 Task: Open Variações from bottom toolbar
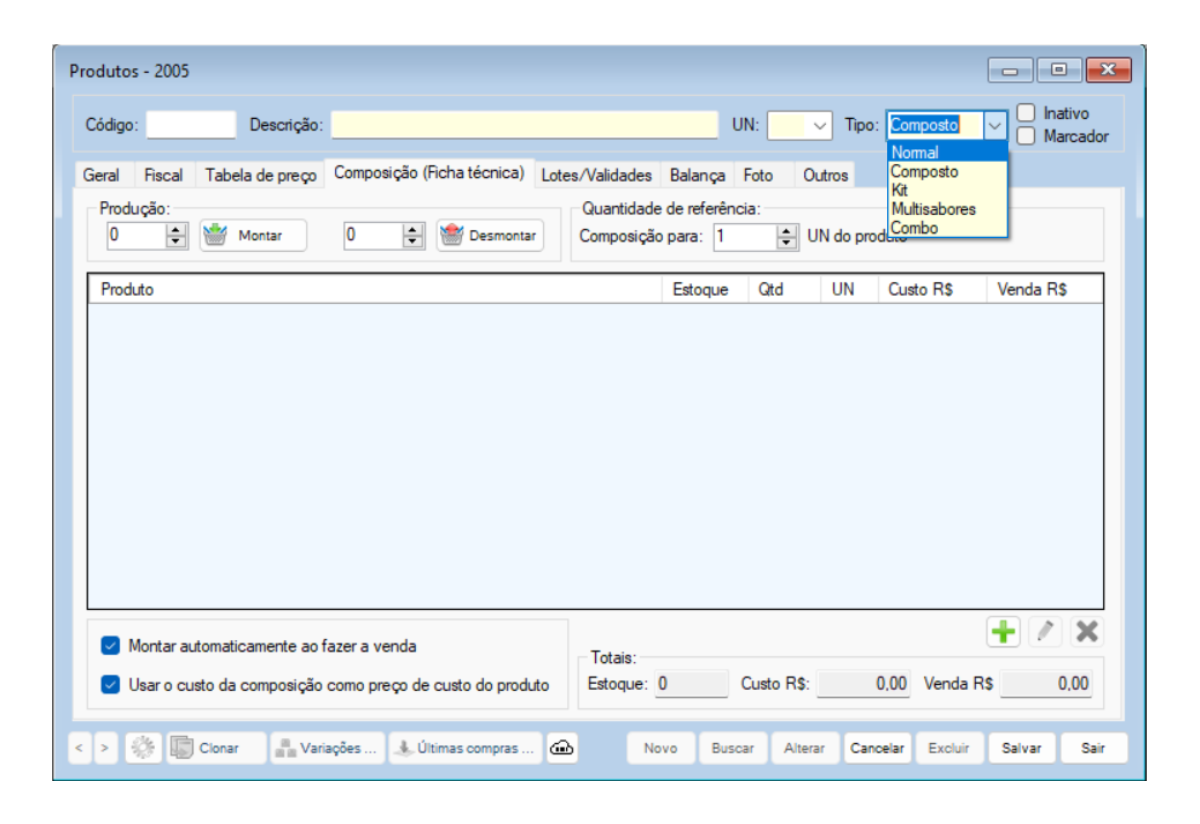[x=327, y=748]
